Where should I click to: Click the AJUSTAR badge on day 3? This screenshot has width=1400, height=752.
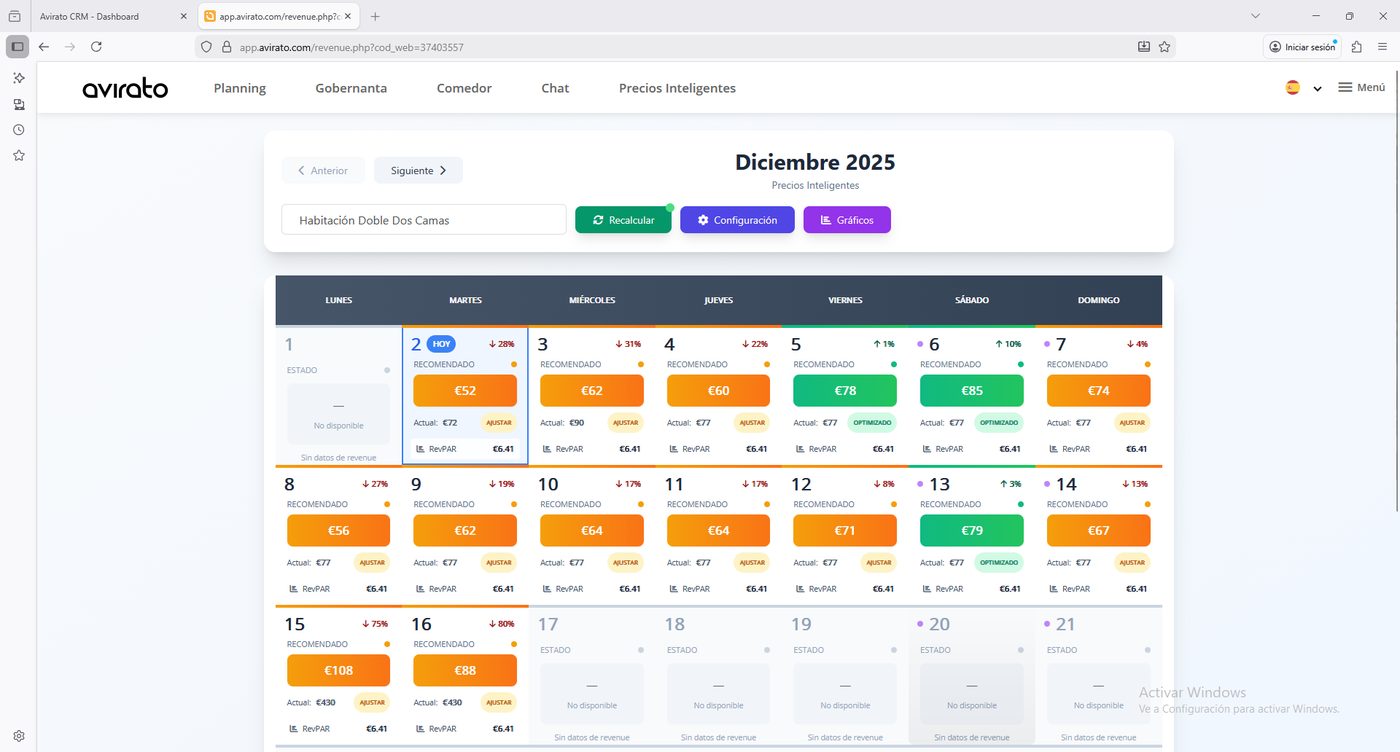pyautogui.click(x=626, y=423)
